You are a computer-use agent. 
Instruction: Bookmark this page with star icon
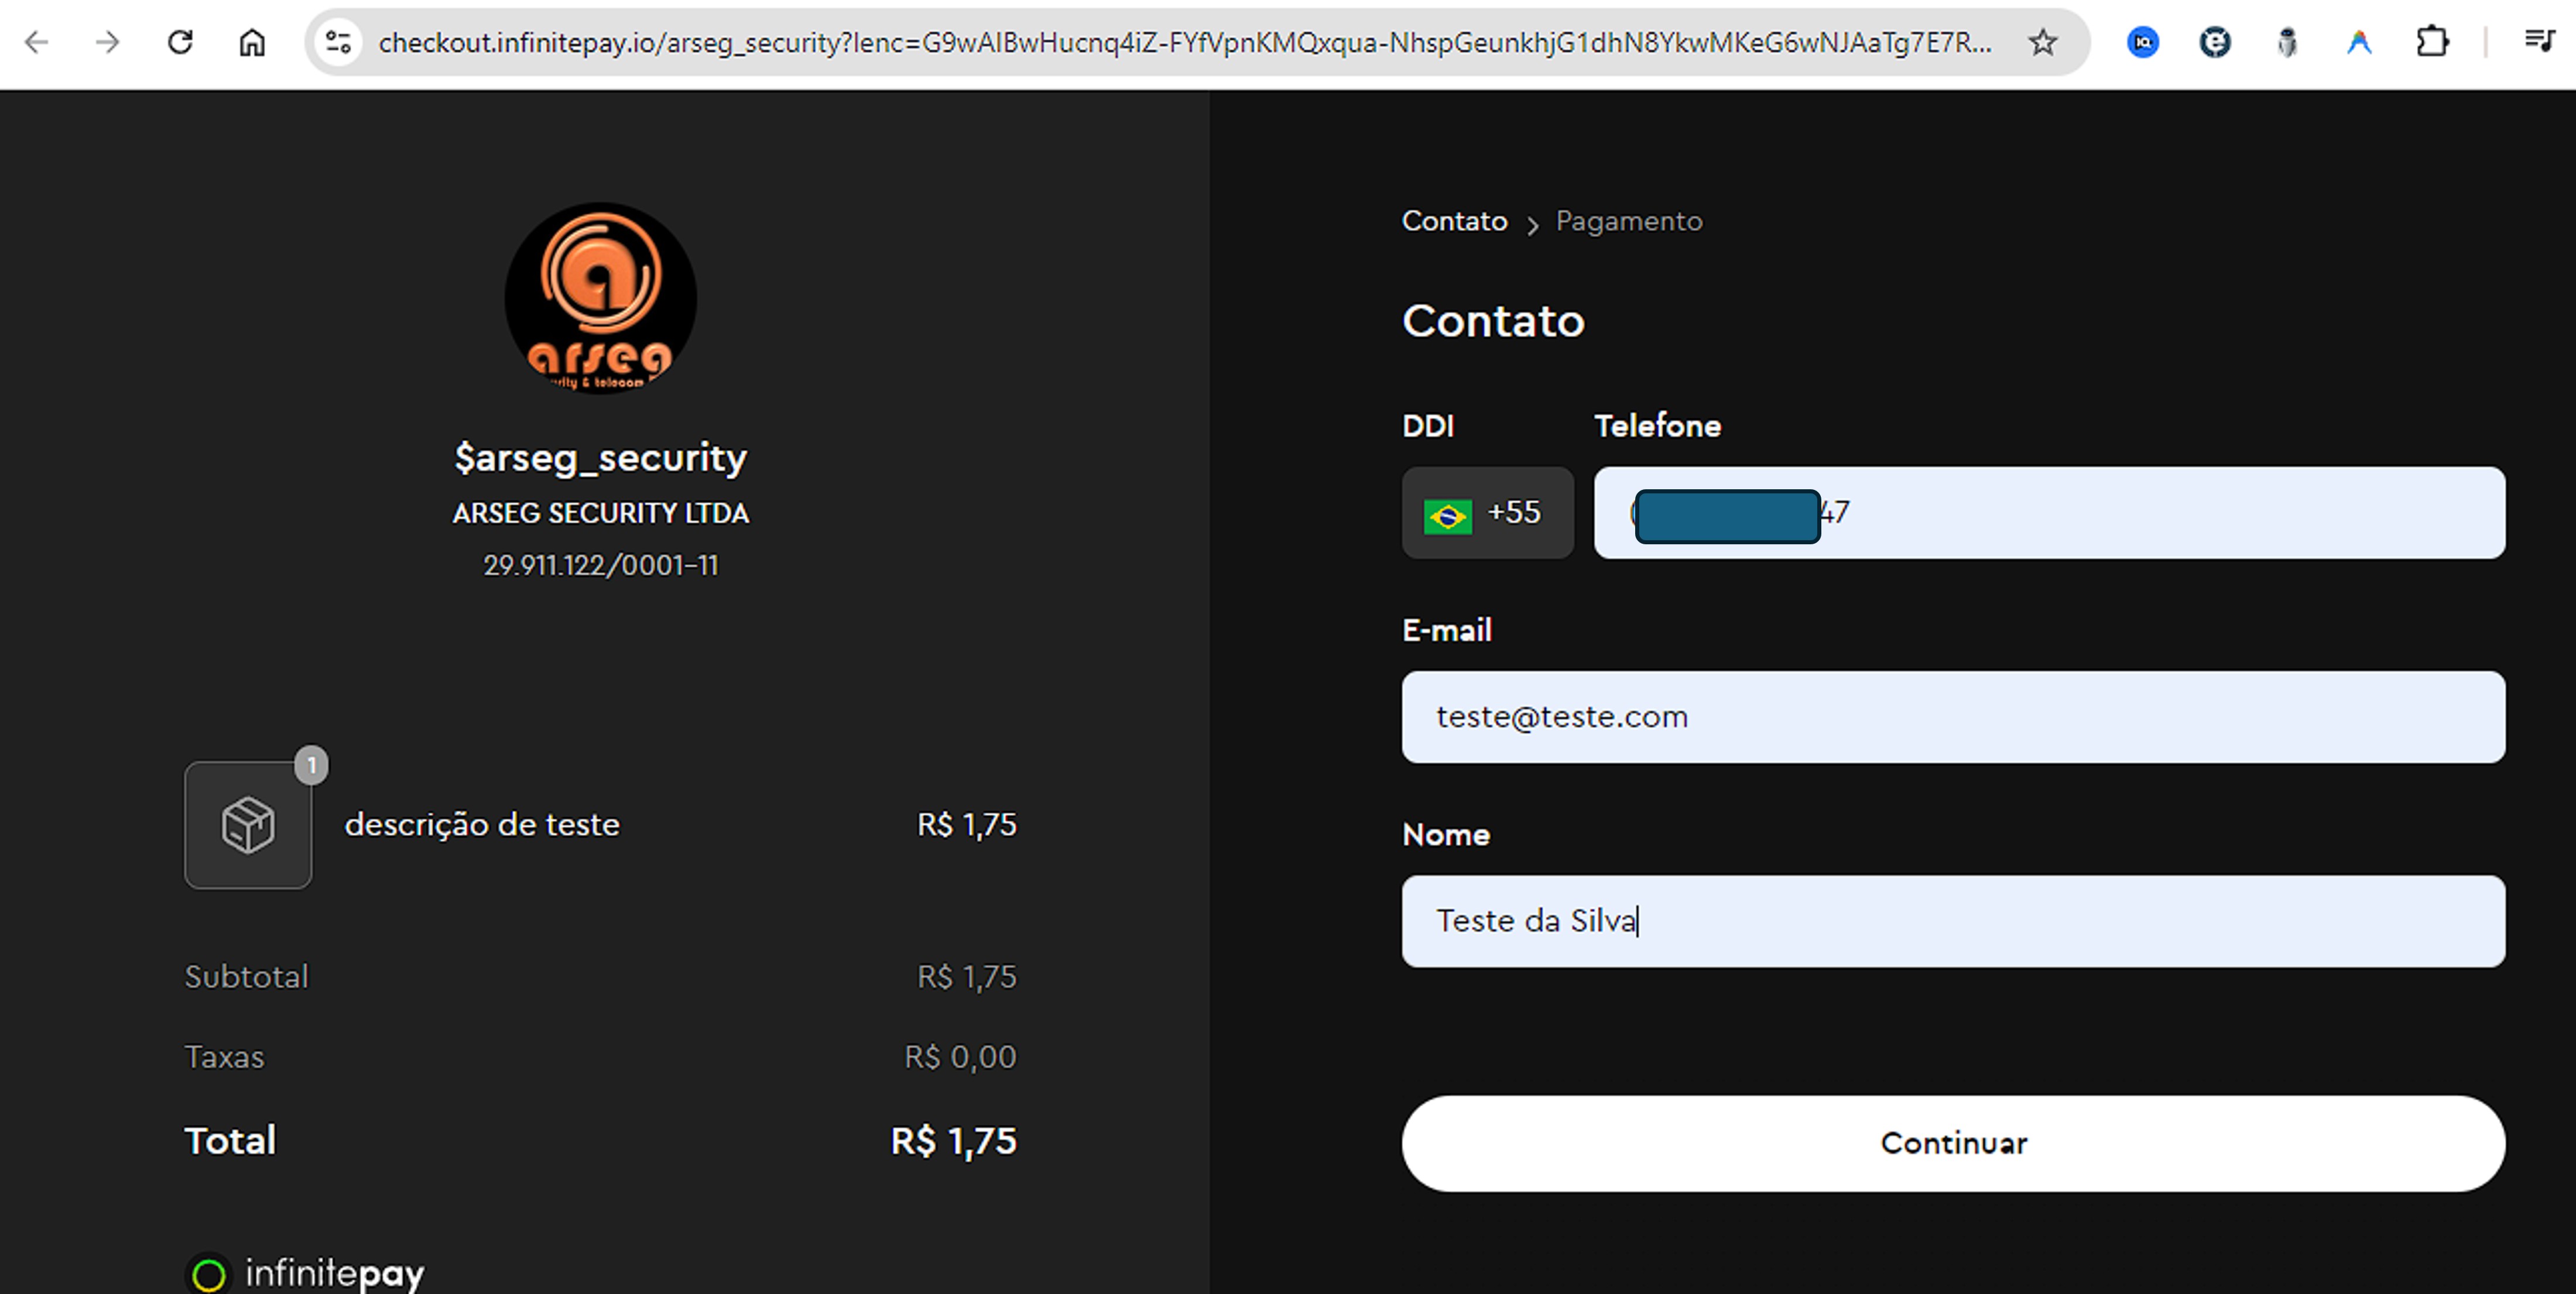(2042, 42)
